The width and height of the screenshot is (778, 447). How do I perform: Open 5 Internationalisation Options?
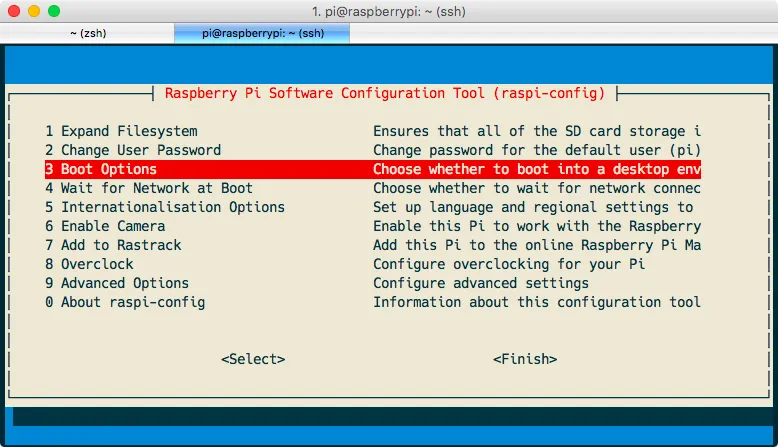[165, 207]
